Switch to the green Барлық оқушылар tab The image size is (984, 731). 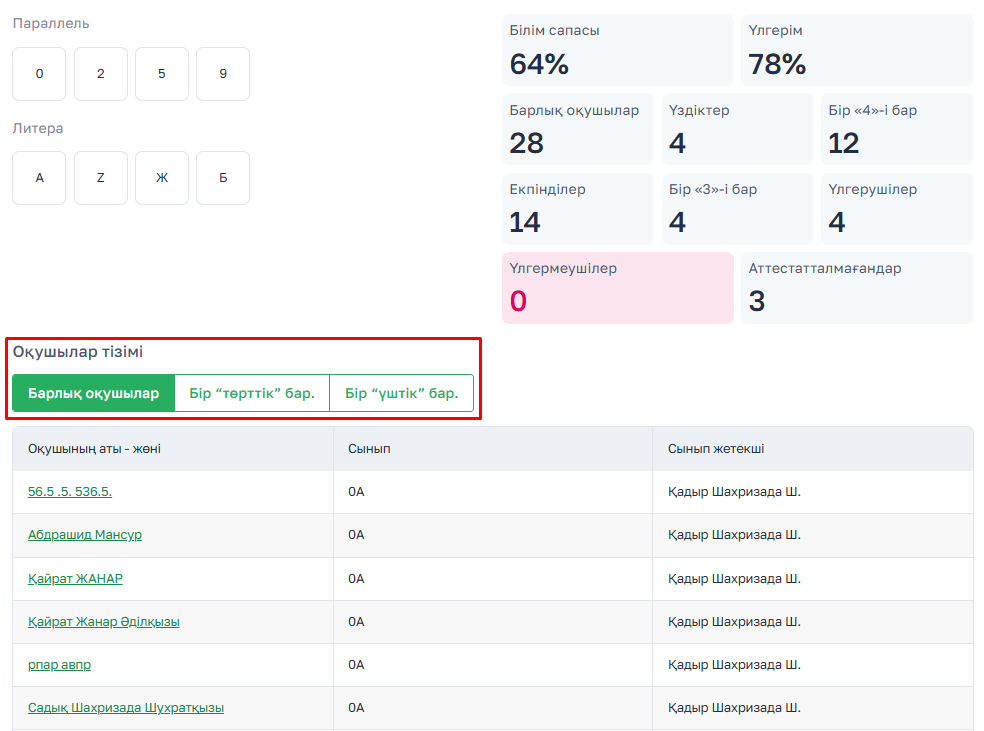[93, 393]
